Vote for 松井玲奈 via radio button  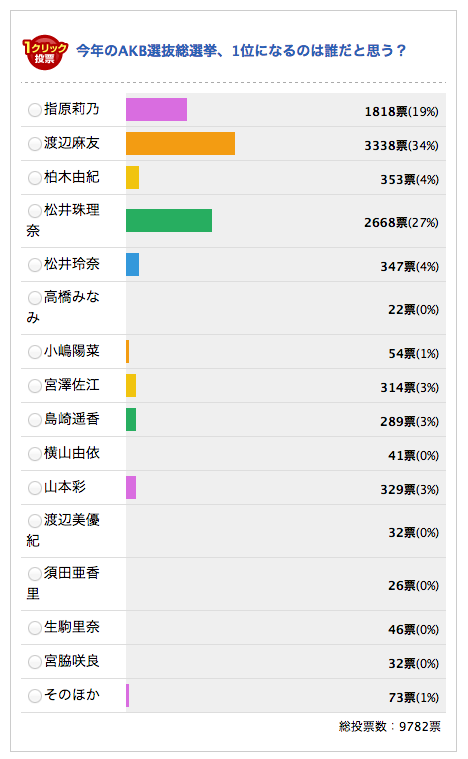(34, 265)
